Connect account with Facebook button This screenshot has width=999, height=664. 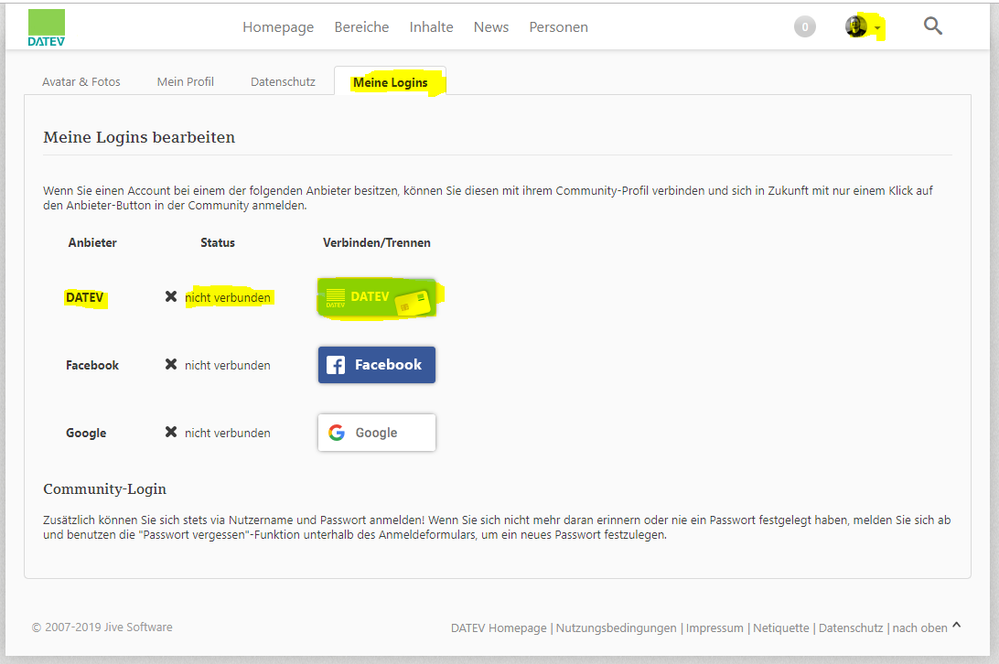(x=376, y=365)
